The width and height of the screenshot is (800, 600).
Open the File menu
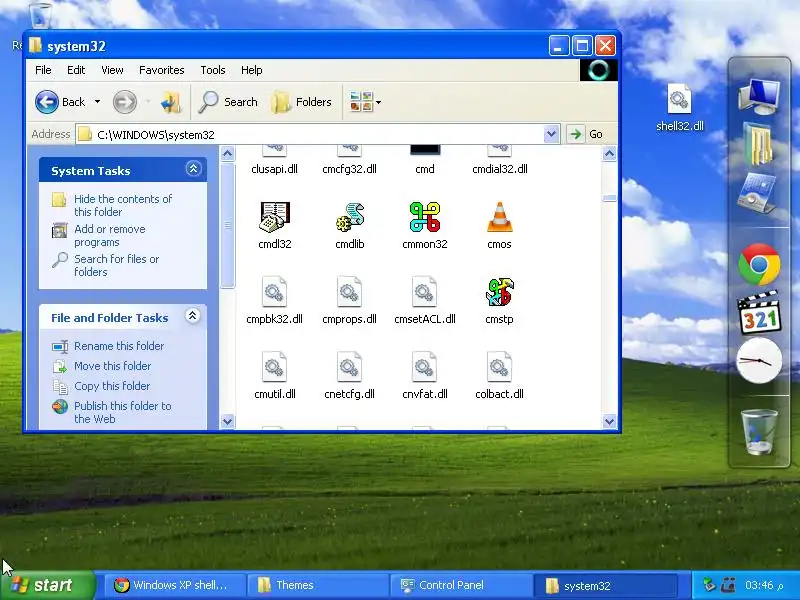[43, 70]
